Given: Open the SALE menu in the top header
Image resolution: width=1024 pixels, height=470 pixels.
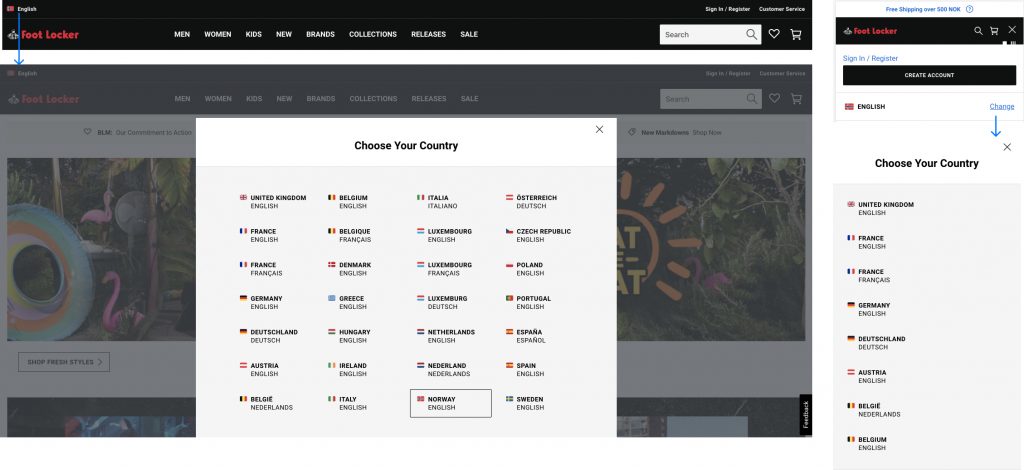Looking at the screenshot, I should 469,35.
